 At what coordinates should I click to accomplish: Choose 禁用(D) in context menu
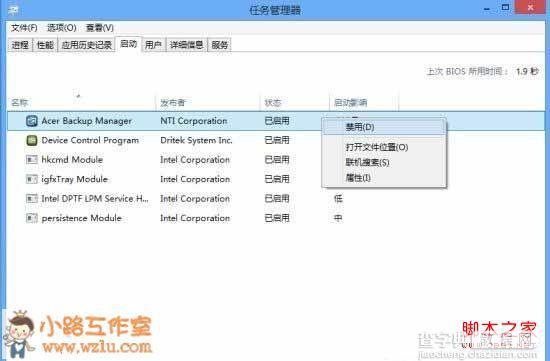click(x=384, y=127)
